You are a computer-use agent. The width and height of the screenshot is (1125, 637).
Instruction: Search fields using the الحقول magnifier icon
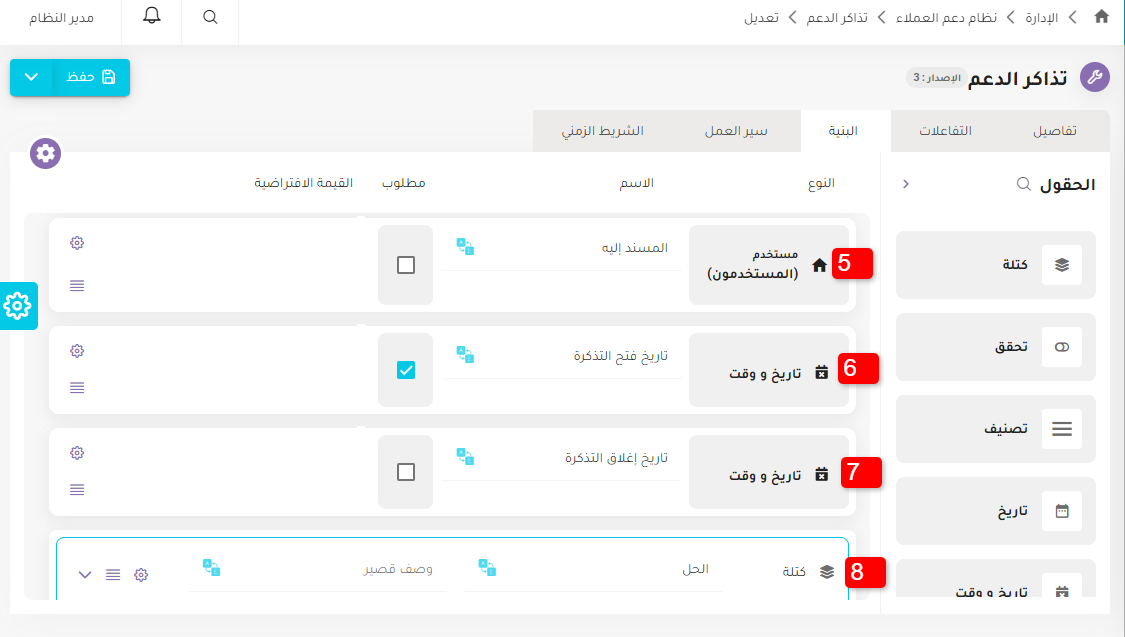[1023, 184]
